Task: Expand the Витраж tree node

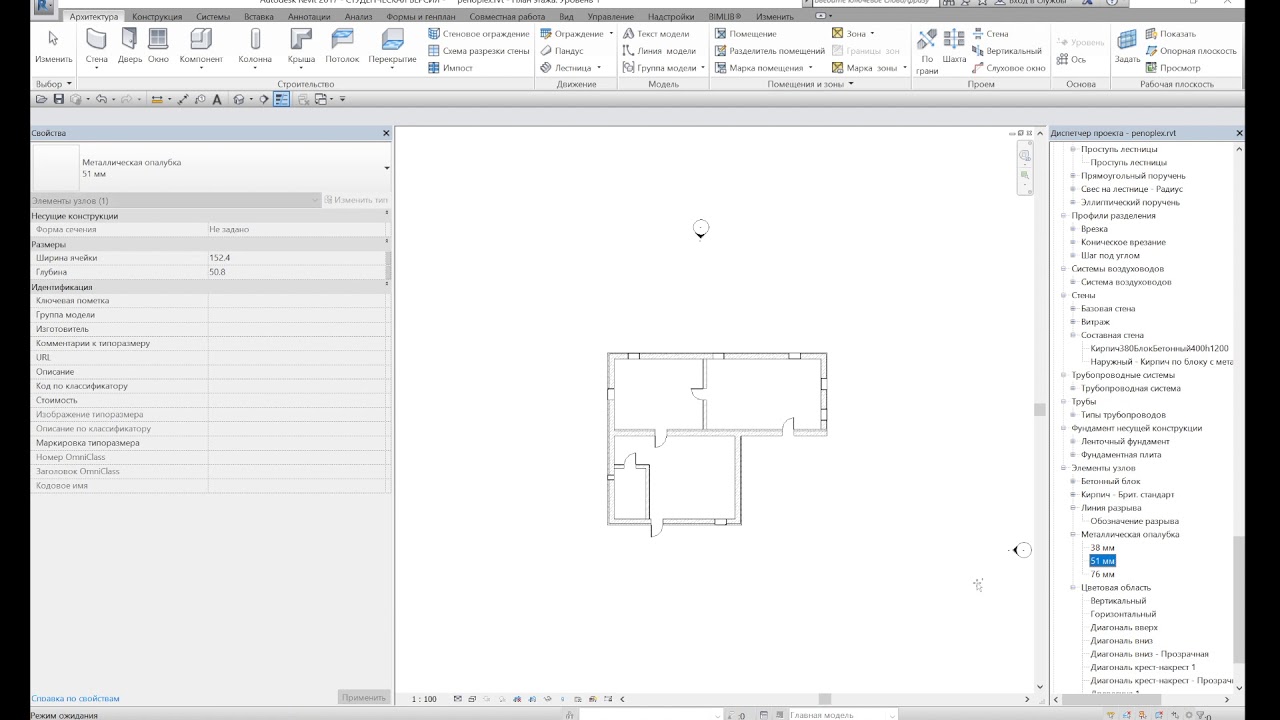Action: pos(1073,322)
